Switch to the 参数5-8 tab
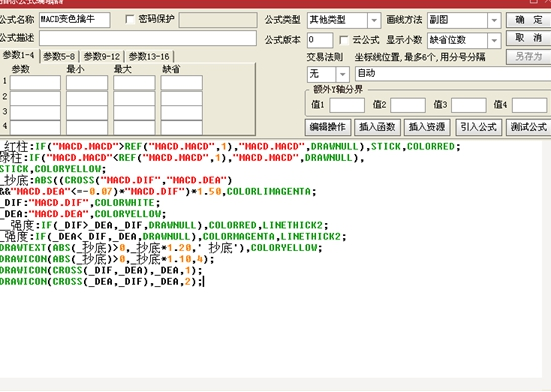This screenshot has width=551, height=392. 59,57
